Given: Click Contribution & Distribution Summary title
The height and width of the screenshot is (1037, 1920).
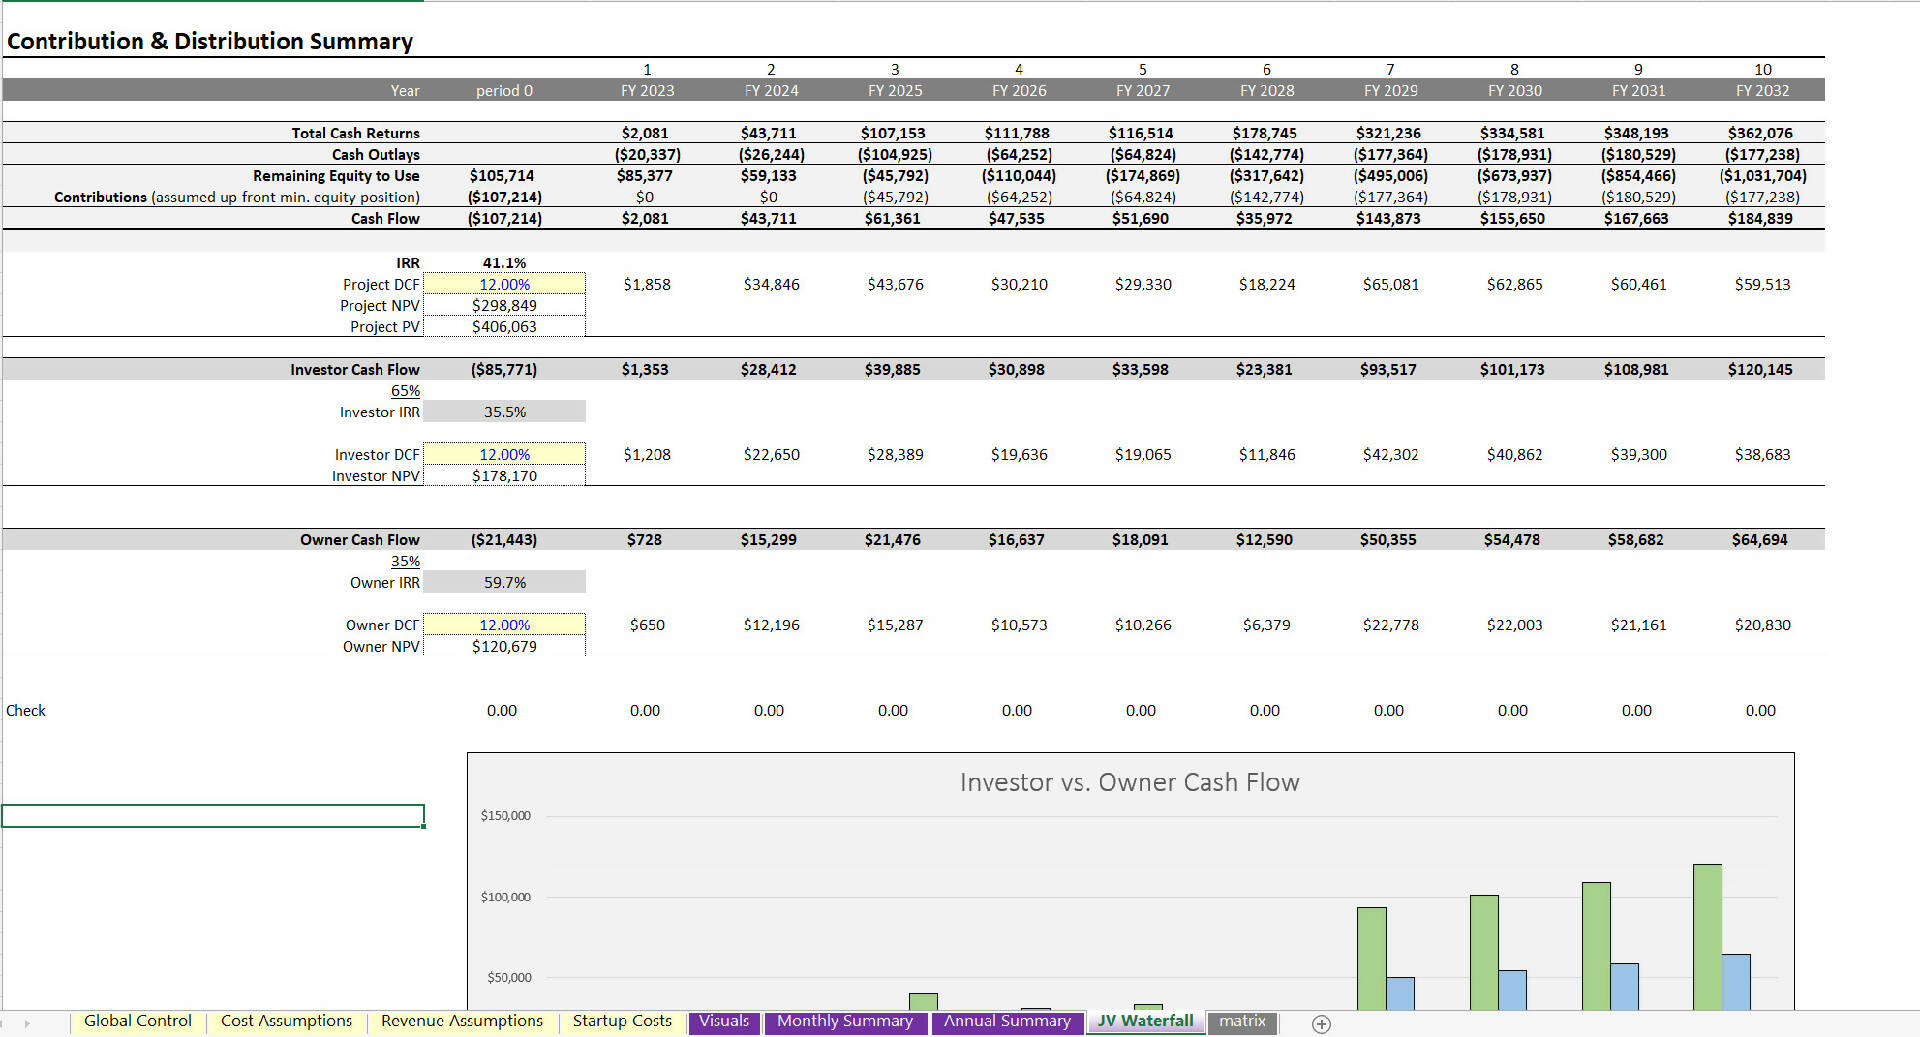Looking at the screenshot, I should 210,41.
